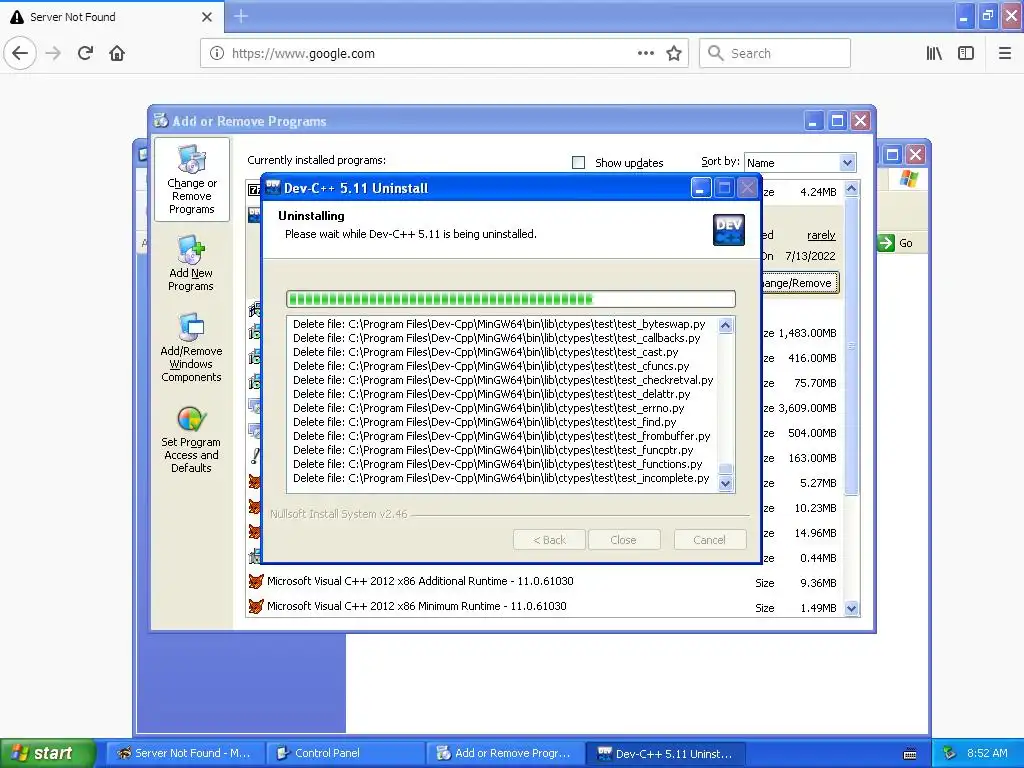1024x768 pixels.
Task: Cancel the Dev-C++ uninstall
Action: pyautogui.click(x=710, y=539)
